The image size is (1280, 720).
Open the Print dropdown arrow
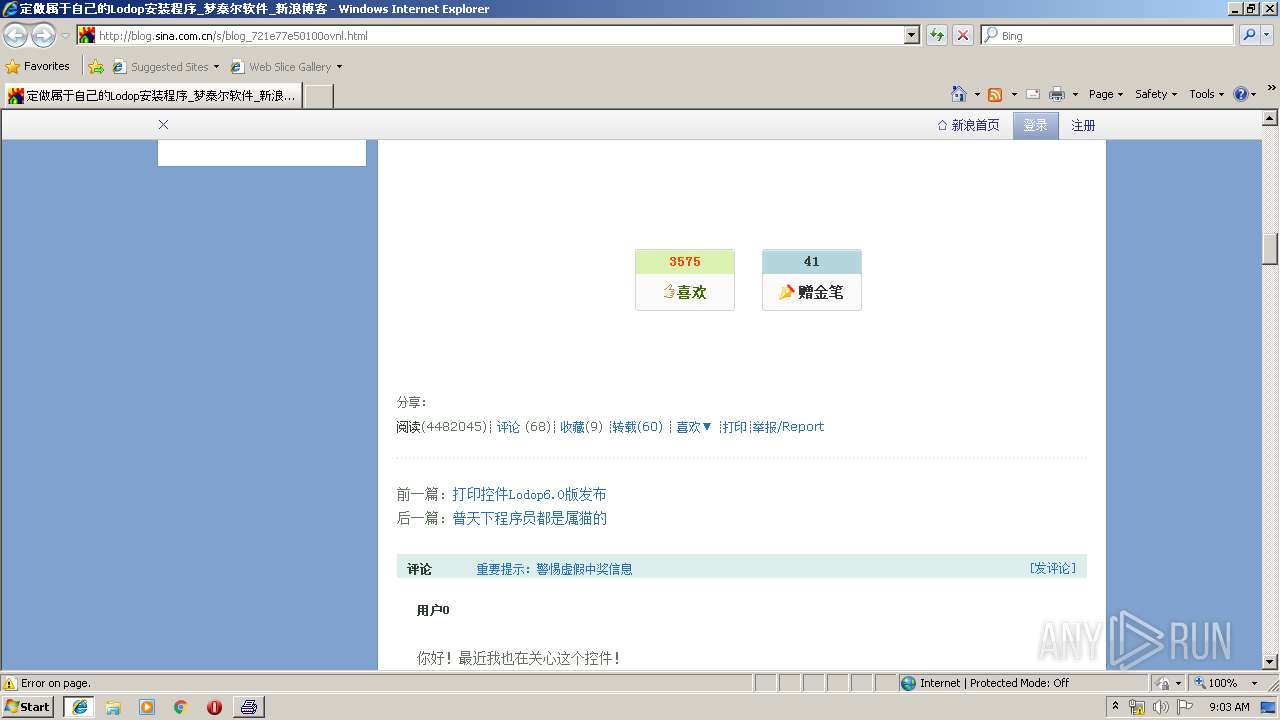tap(1075, 94)
